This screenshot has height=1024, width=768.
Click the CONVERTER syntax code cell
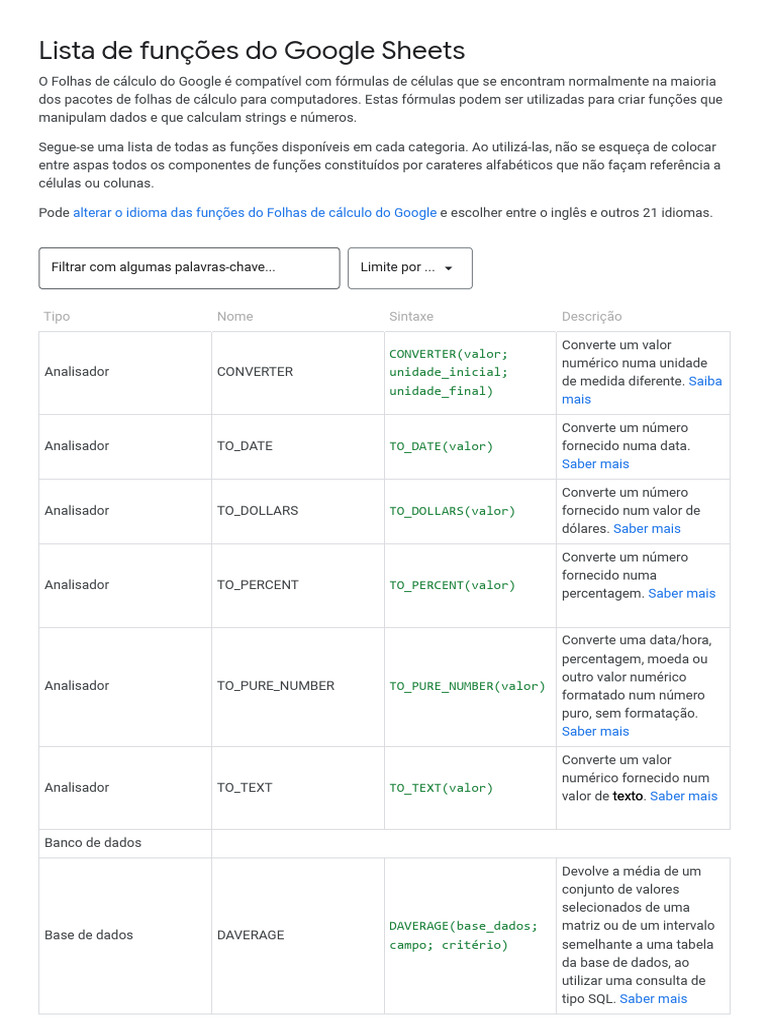coord(448,372)
